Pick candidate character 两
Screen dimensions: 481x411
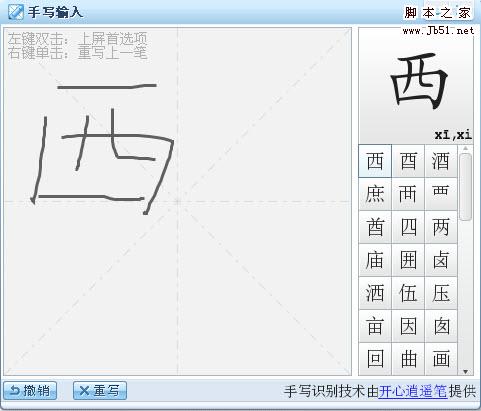click(x=441, y=227)
